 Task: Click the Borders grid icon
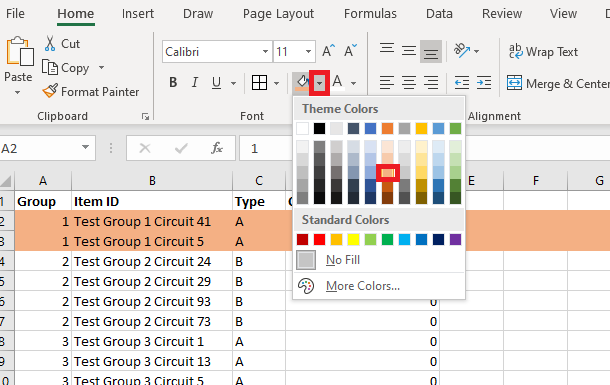coord(259,82)
